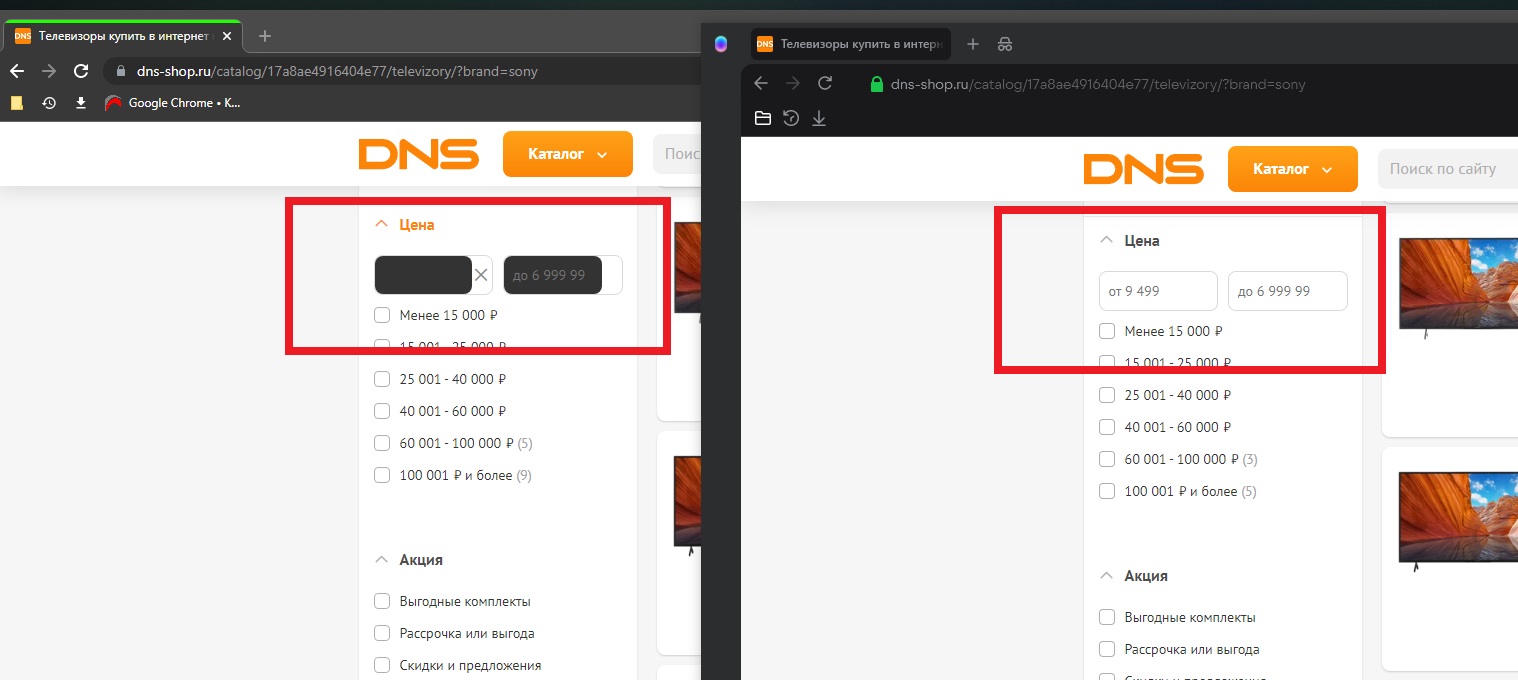The width and height of the screenshot is (1518, 680).
Task: Click the green padlock in Yandex Browser
Action: coord(877,84)
